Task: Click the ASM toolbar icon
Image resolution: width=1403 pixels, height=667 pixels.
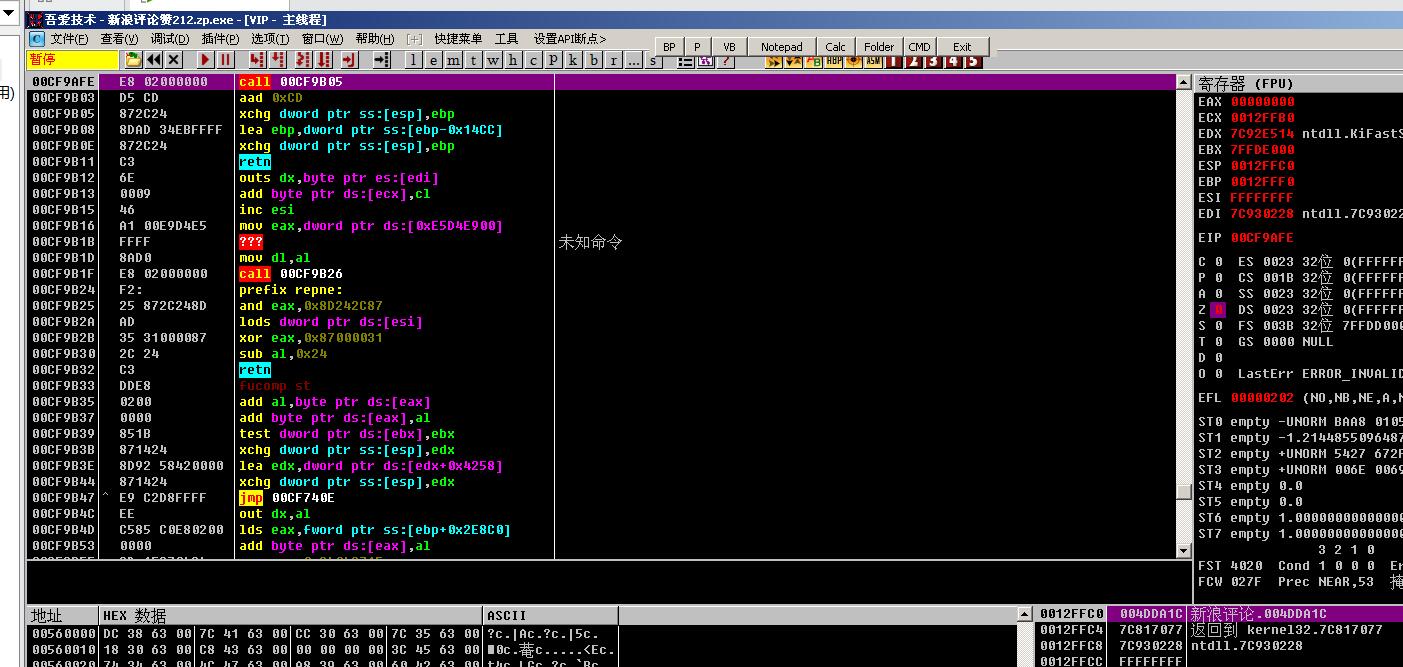Action: pyautogui.click(x=873, y=61)
